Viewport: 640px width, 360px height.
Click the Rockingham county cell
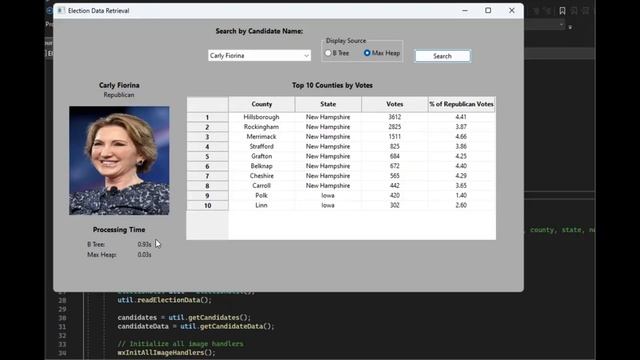click(262, 127)
